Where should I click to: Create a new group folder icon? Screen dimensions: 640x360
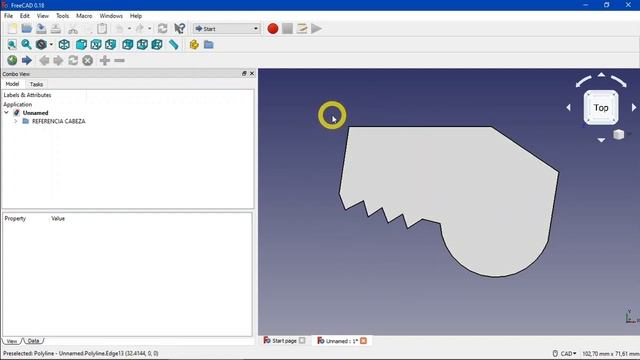pyautogui.click(x=209, y=44)
